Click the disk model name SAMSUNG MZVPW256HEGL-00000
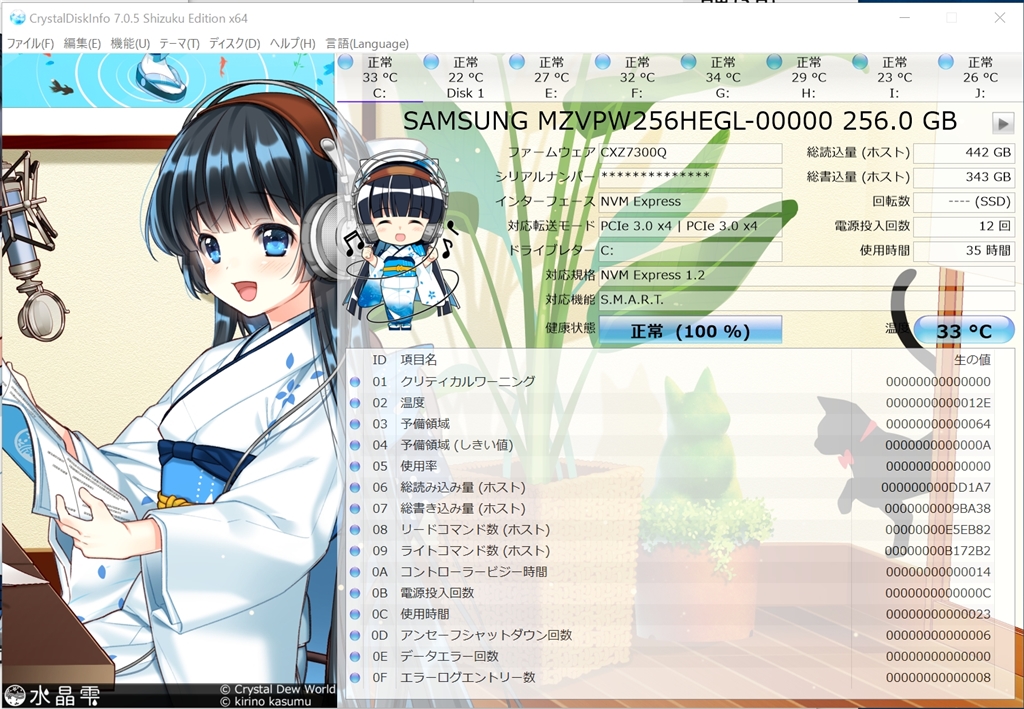Screen dimensions: 1024x709 (x=617, y=121)
